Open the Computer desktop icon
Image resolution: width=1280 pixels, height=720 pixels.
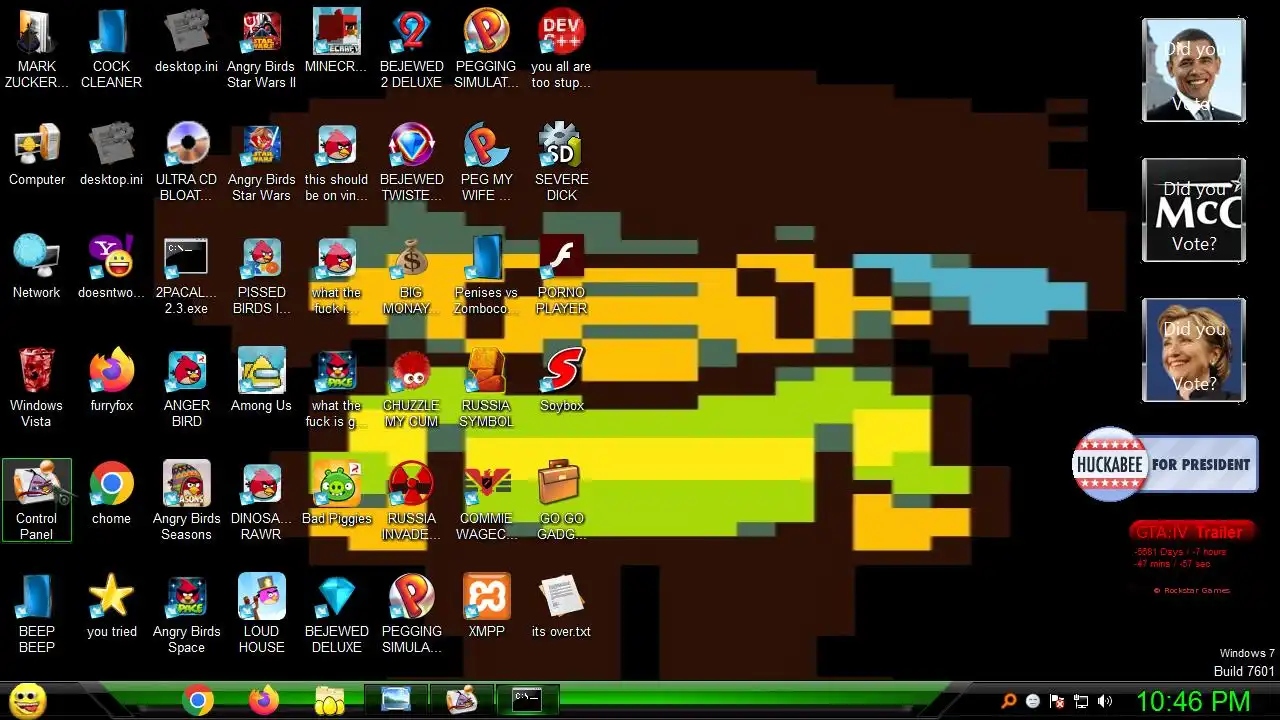point(37,155)
